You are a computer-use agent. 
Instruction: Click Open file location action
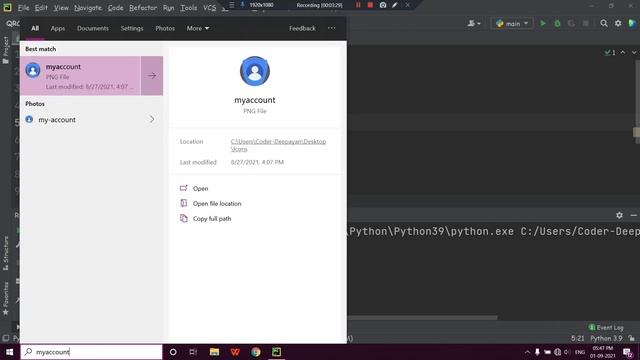coord(217,204)
